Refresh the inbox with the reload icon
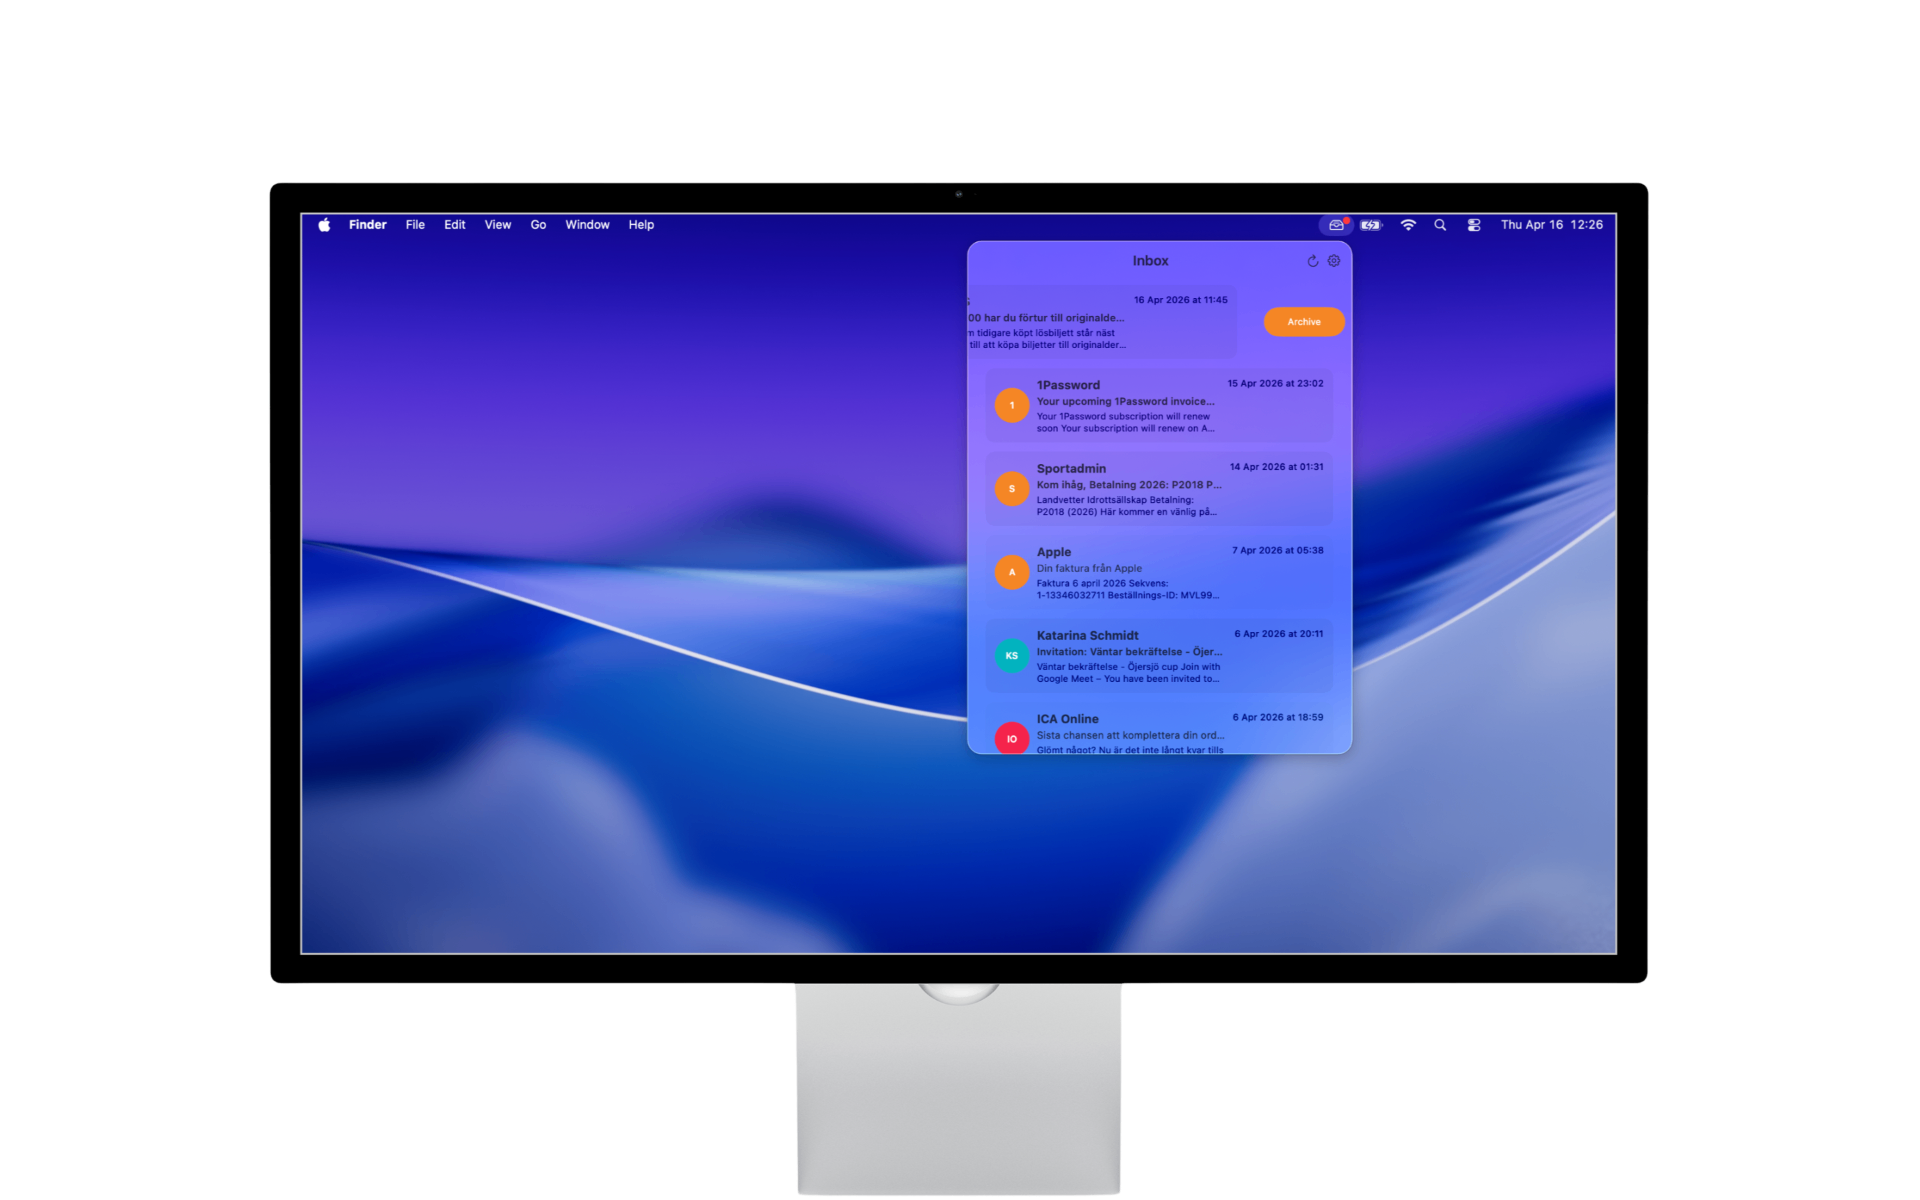The width and height of the screenshot is (1920, 1200). point(1313,261)
